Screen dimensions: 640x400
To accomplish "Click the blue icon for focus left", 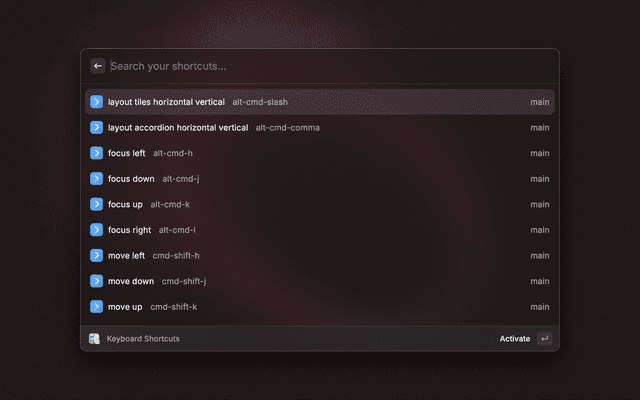I will click(96, 153).
